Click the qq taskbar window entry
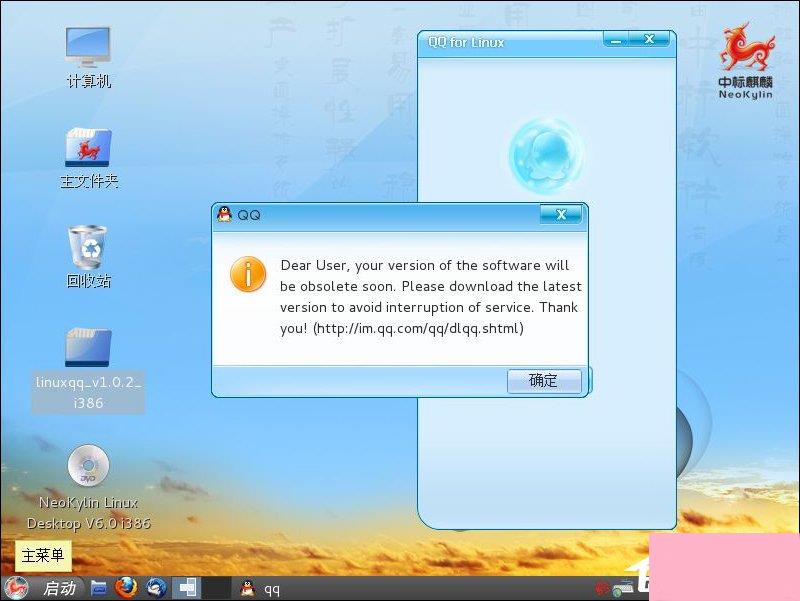800x601 pixels. [x=260, y=589]
